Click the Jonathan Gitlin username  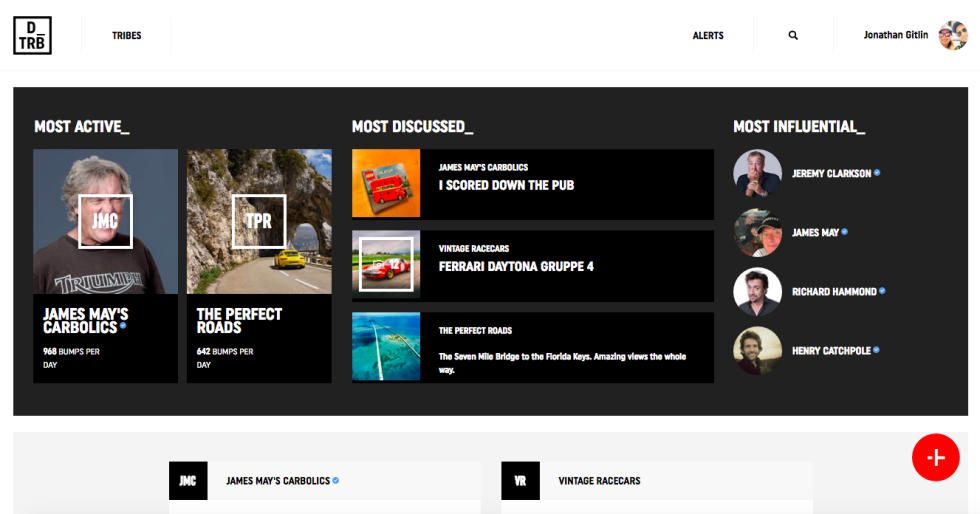896,35
